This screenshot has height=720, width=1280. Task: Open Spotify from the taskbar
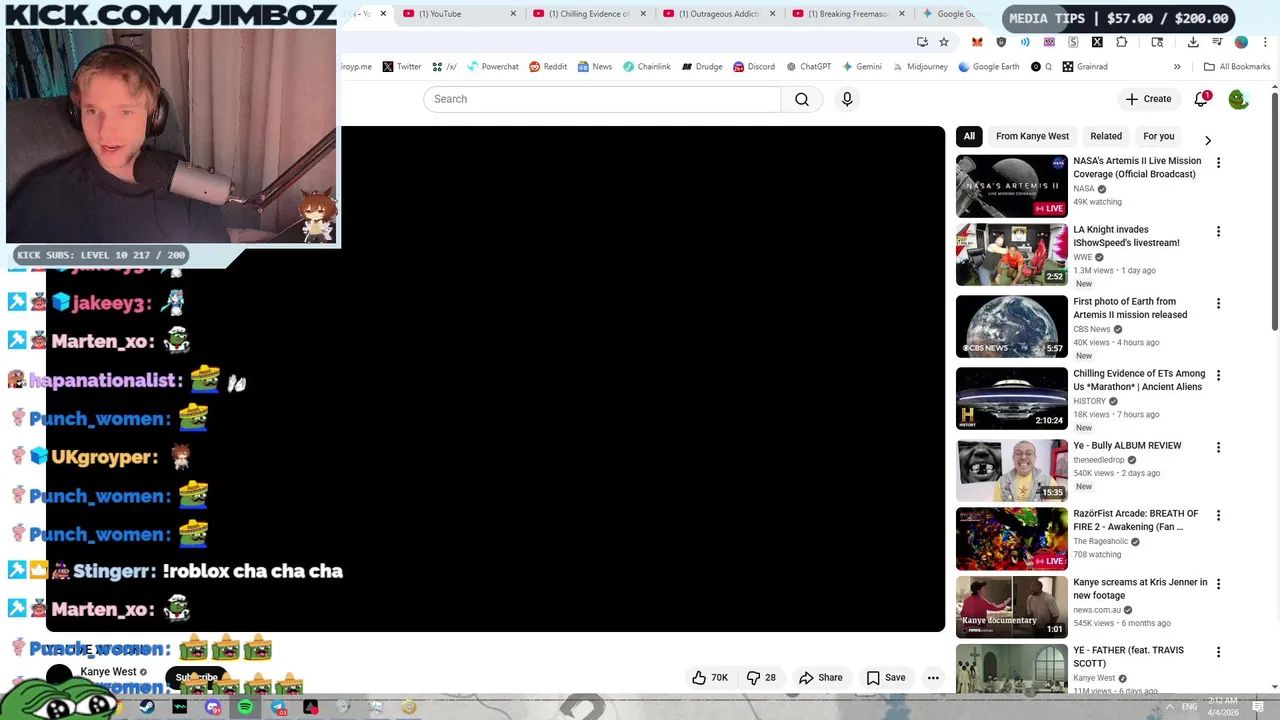tap(245, 707)
